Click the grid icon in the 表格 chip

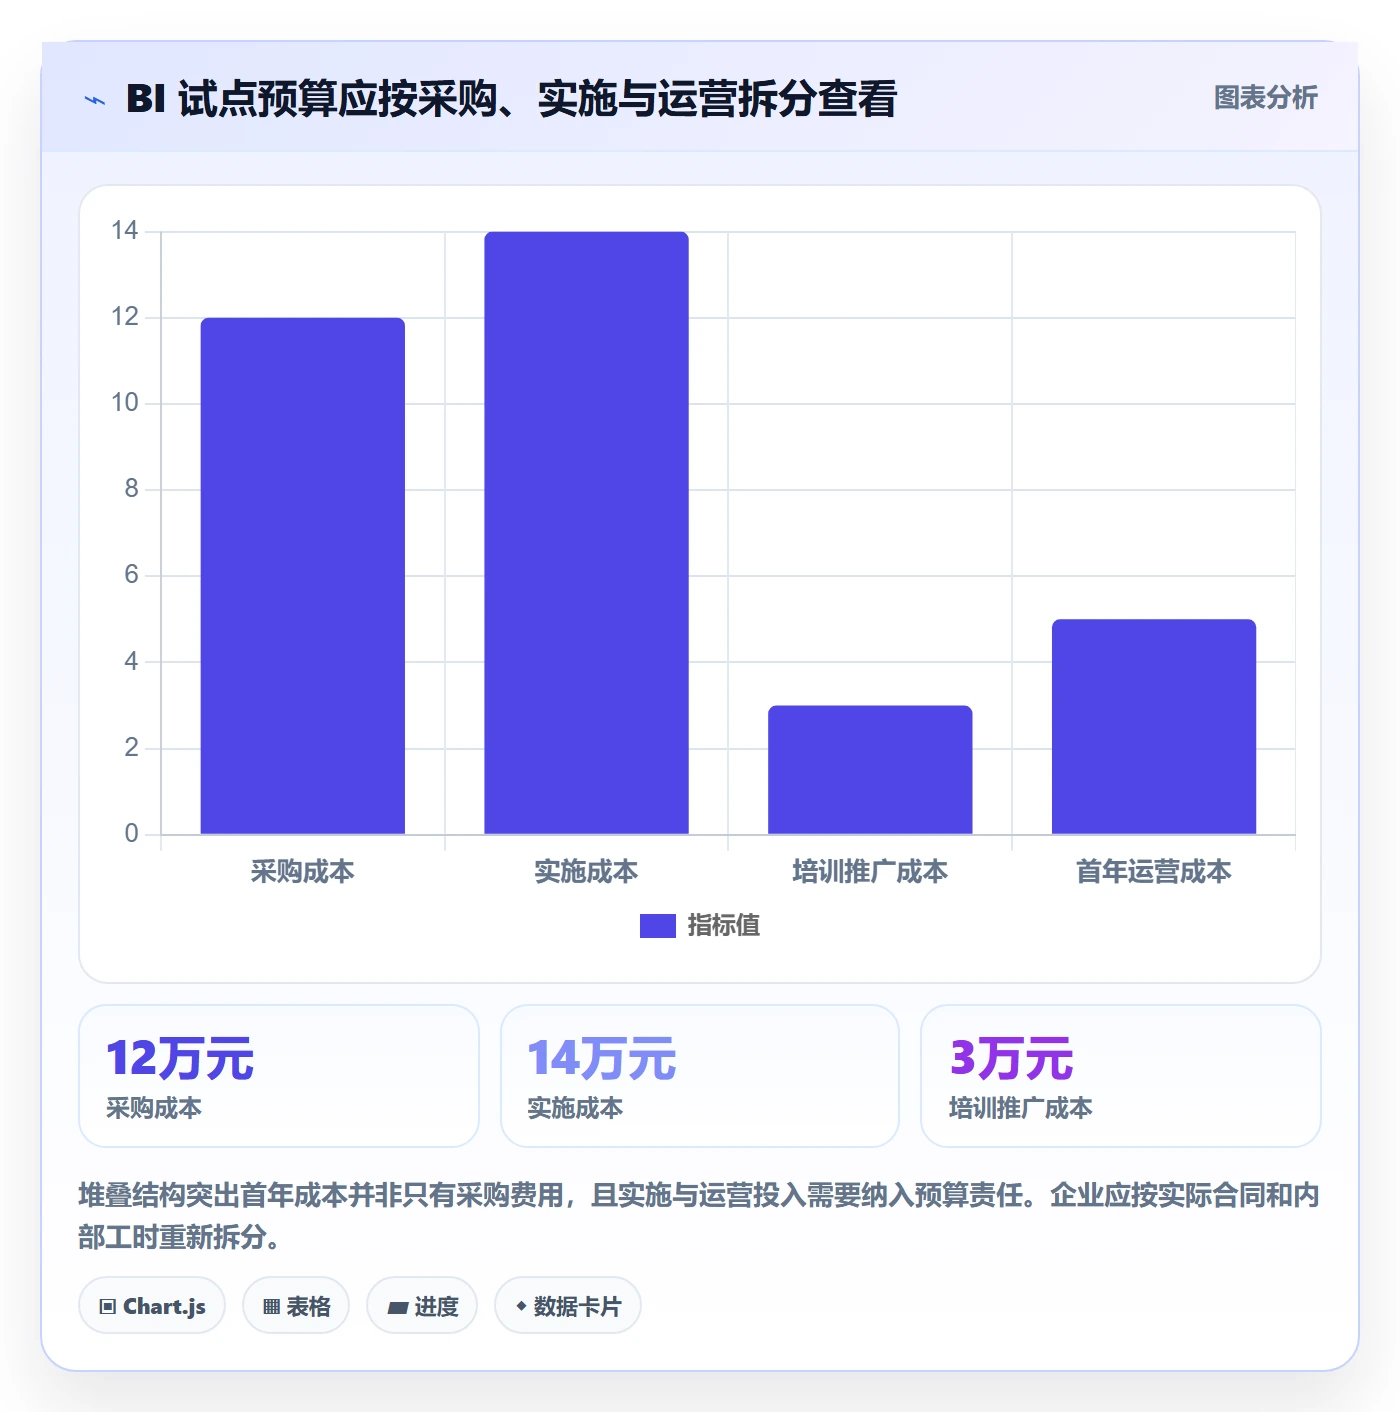pos(271,1307)
